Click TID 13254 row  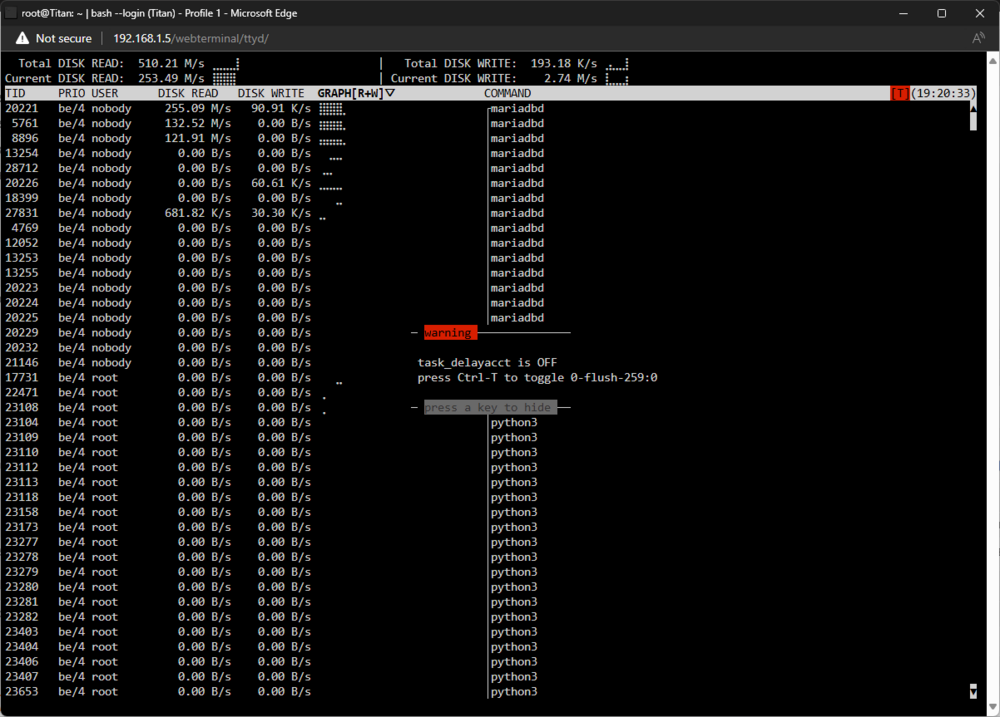(x=274, y=153)
